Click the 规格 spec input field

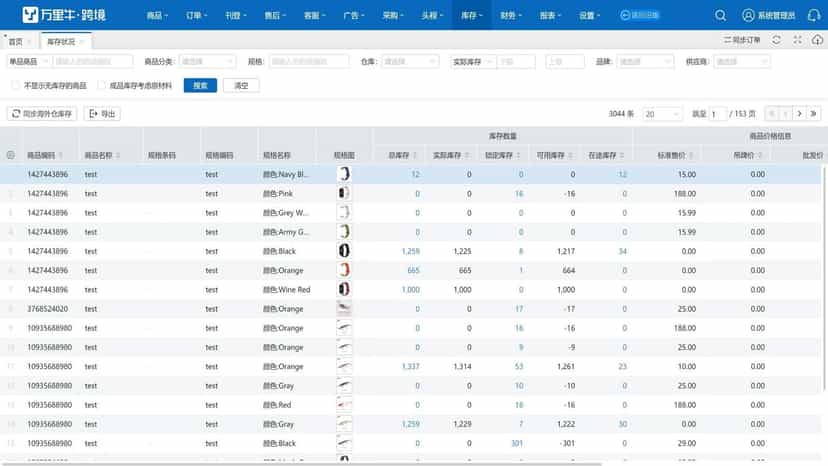click(x=309, y=61)
